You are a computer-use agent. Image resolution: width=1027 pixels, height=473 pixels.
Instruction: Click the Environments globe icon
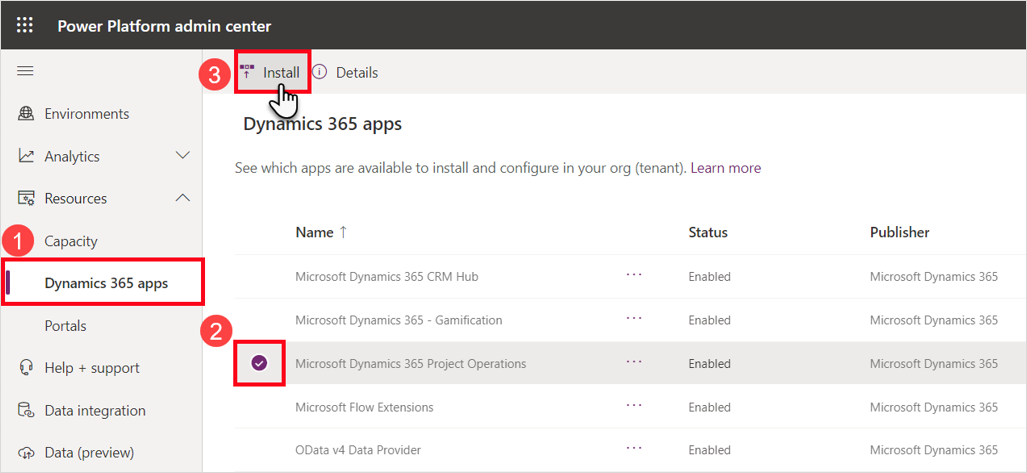(26, 114)
